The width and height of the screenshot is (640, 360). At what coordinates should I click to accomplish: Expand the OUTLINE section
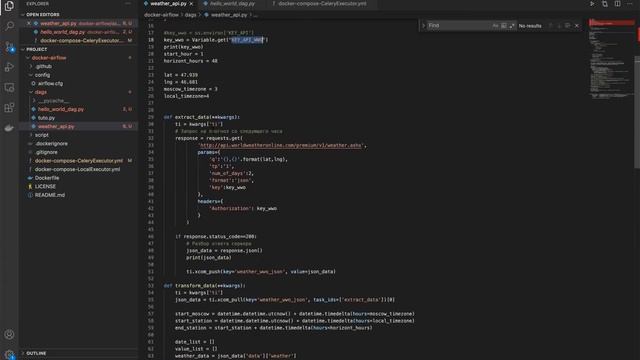(x=23, y=353)
